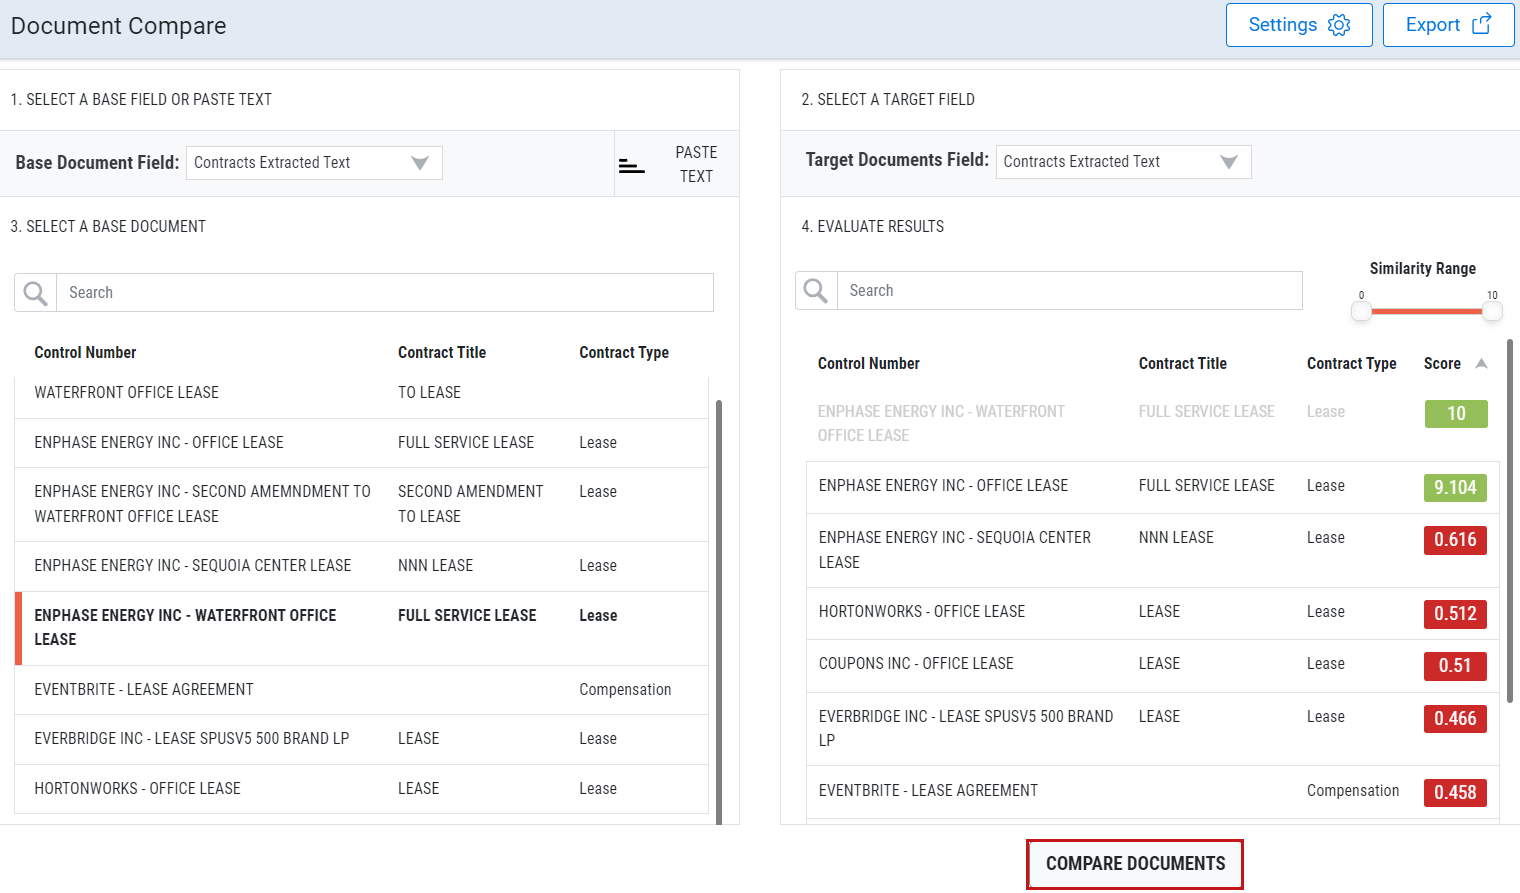Click the Compare Documents button
1520x893 pixels.
(1135, 864)
